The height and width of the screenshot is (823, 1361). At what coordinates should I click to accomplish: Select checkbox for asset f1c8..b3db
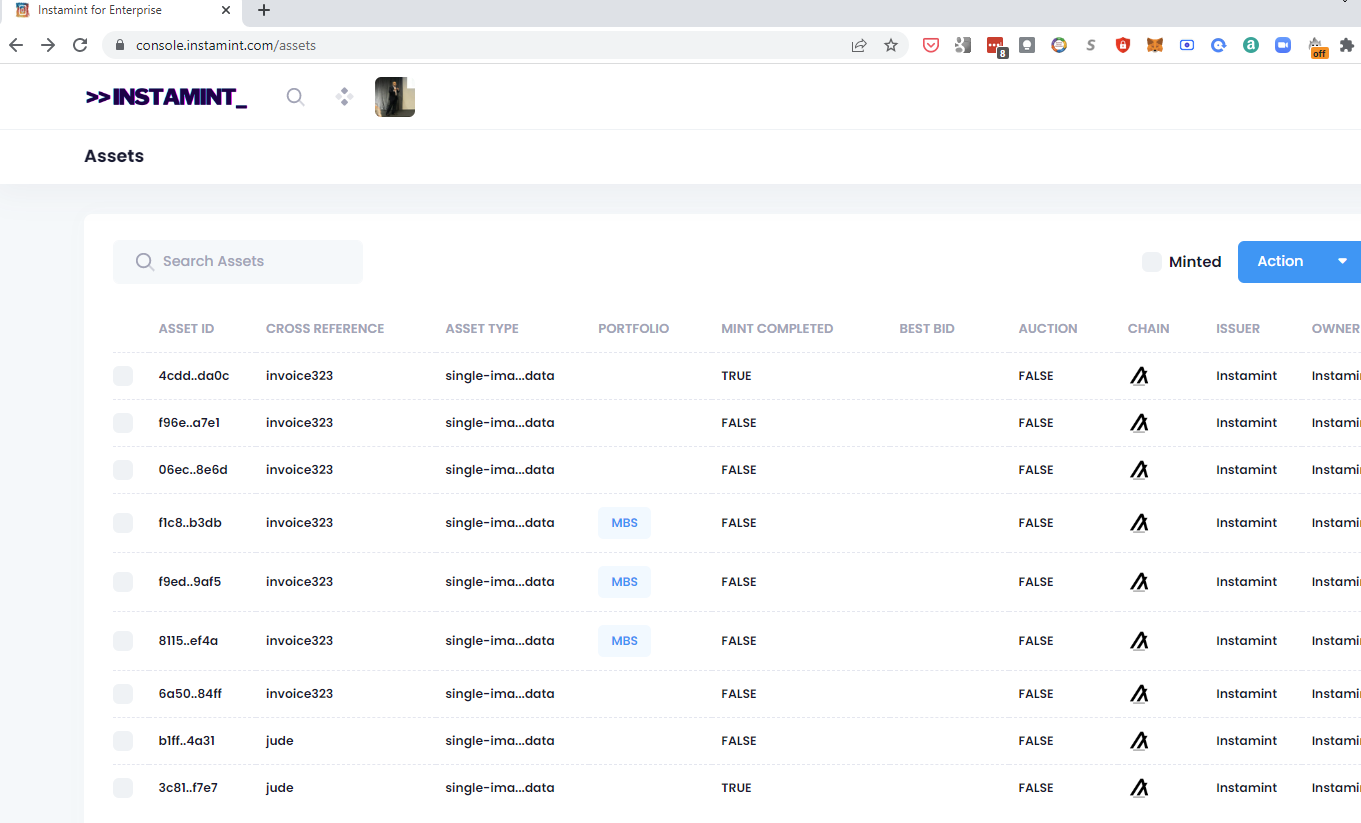coord(123,523)
